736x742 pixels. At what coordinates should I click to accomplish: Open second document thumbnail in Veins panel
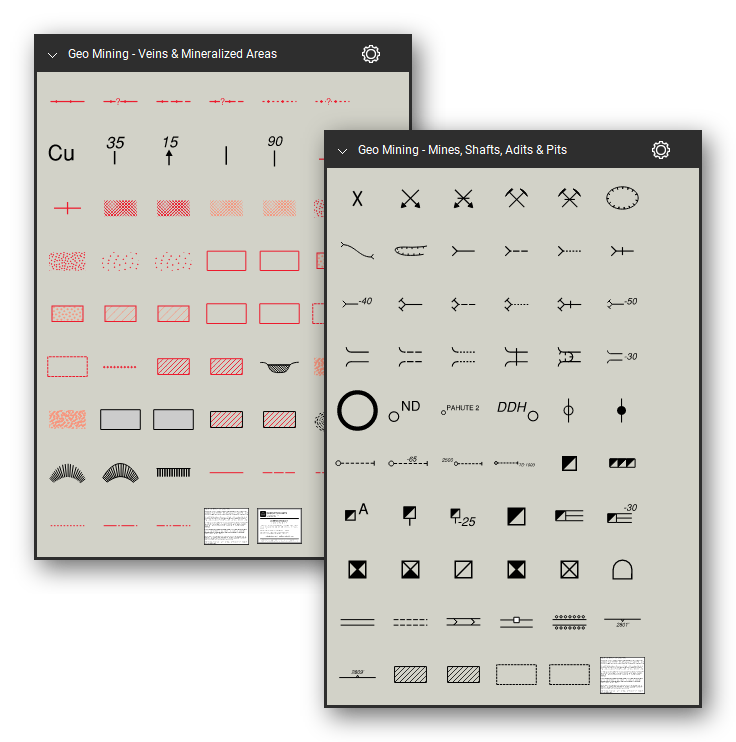pyautogui.click(x=279, y=526)
